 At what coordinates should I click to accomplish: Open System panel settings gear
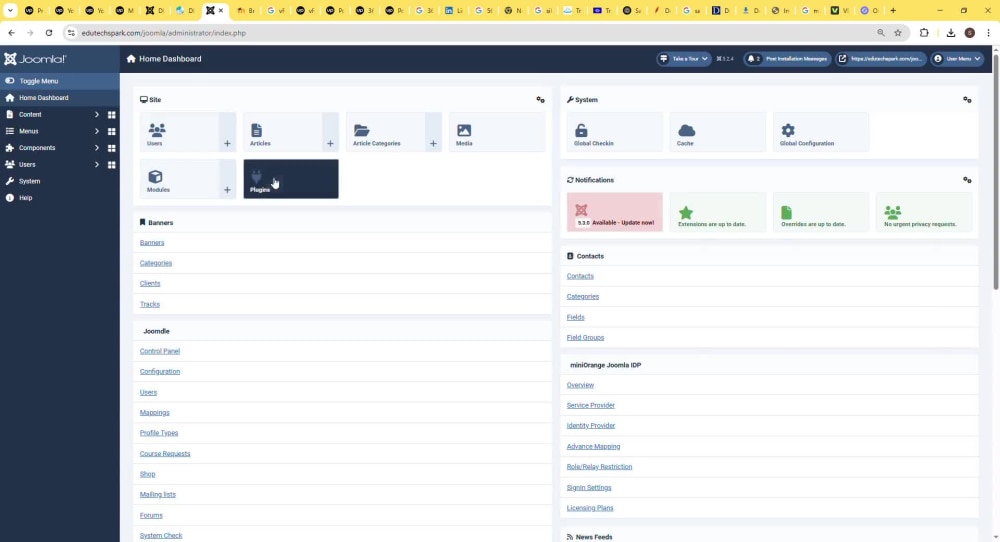coord(967,99)
